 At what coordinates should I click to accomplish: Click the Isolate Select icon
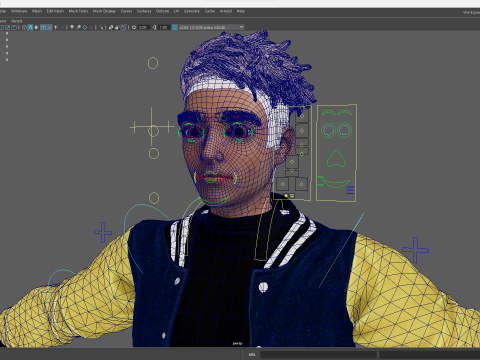(101, 27)
